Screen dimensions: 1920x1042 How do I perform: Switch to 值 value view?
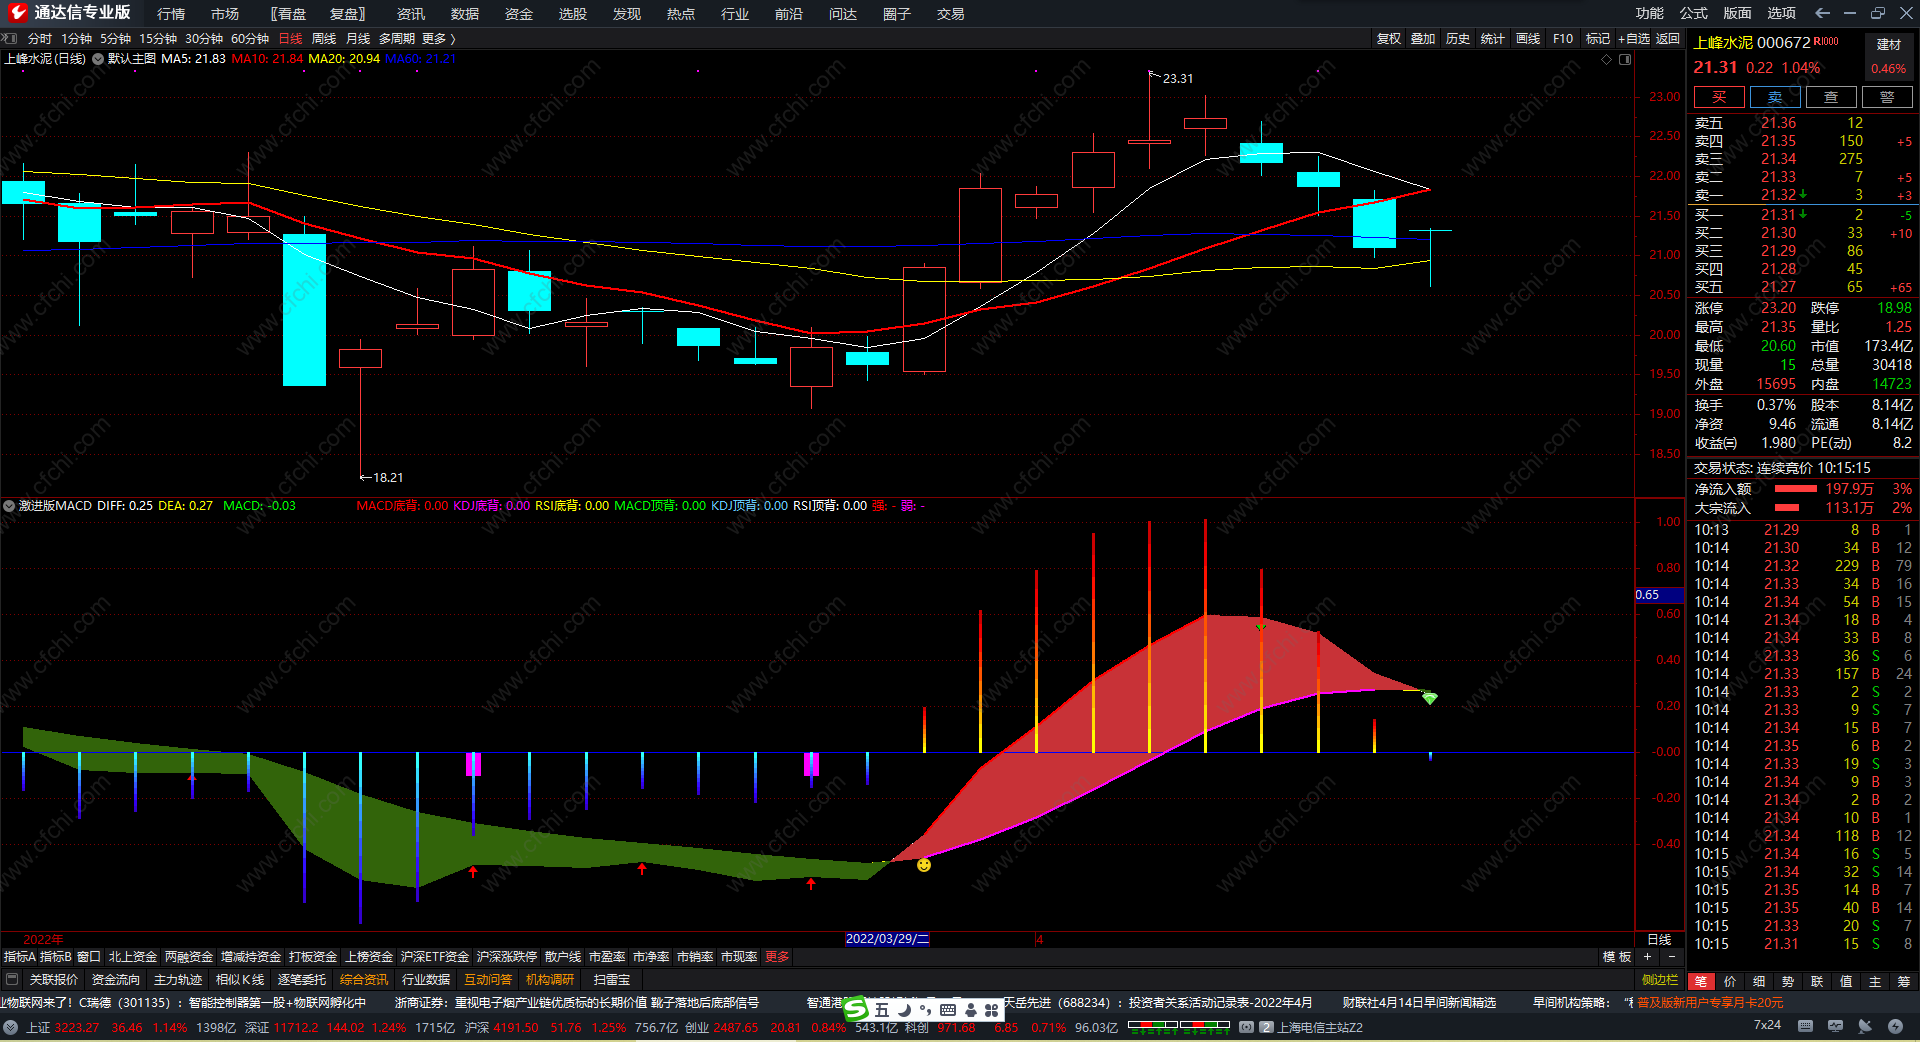[1846, 981]
